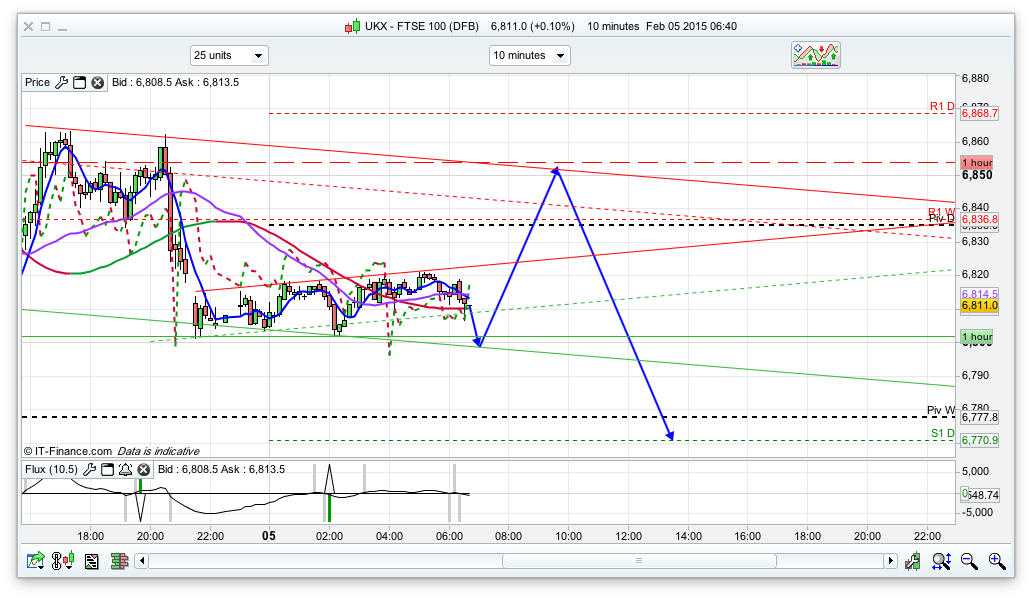Set alert using Flux bell icon
Viewport: 1032px width, 599px height.
pyautogui.click(x=125, y=469)
